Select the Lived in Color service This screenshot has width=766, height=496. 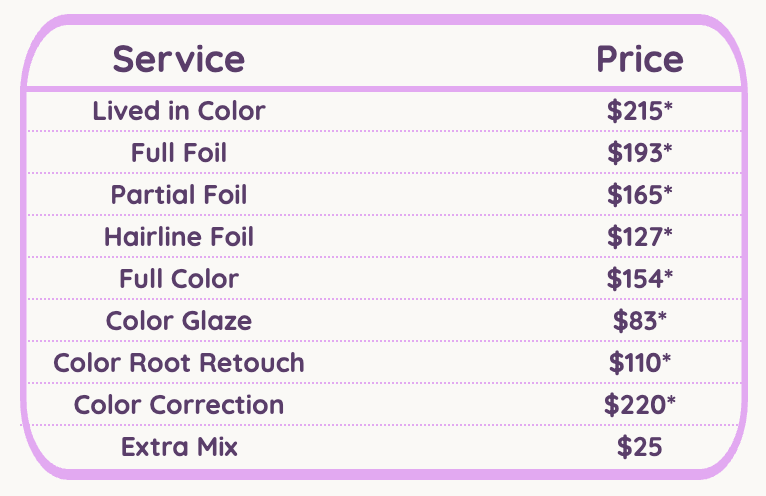tap(179, 110)
